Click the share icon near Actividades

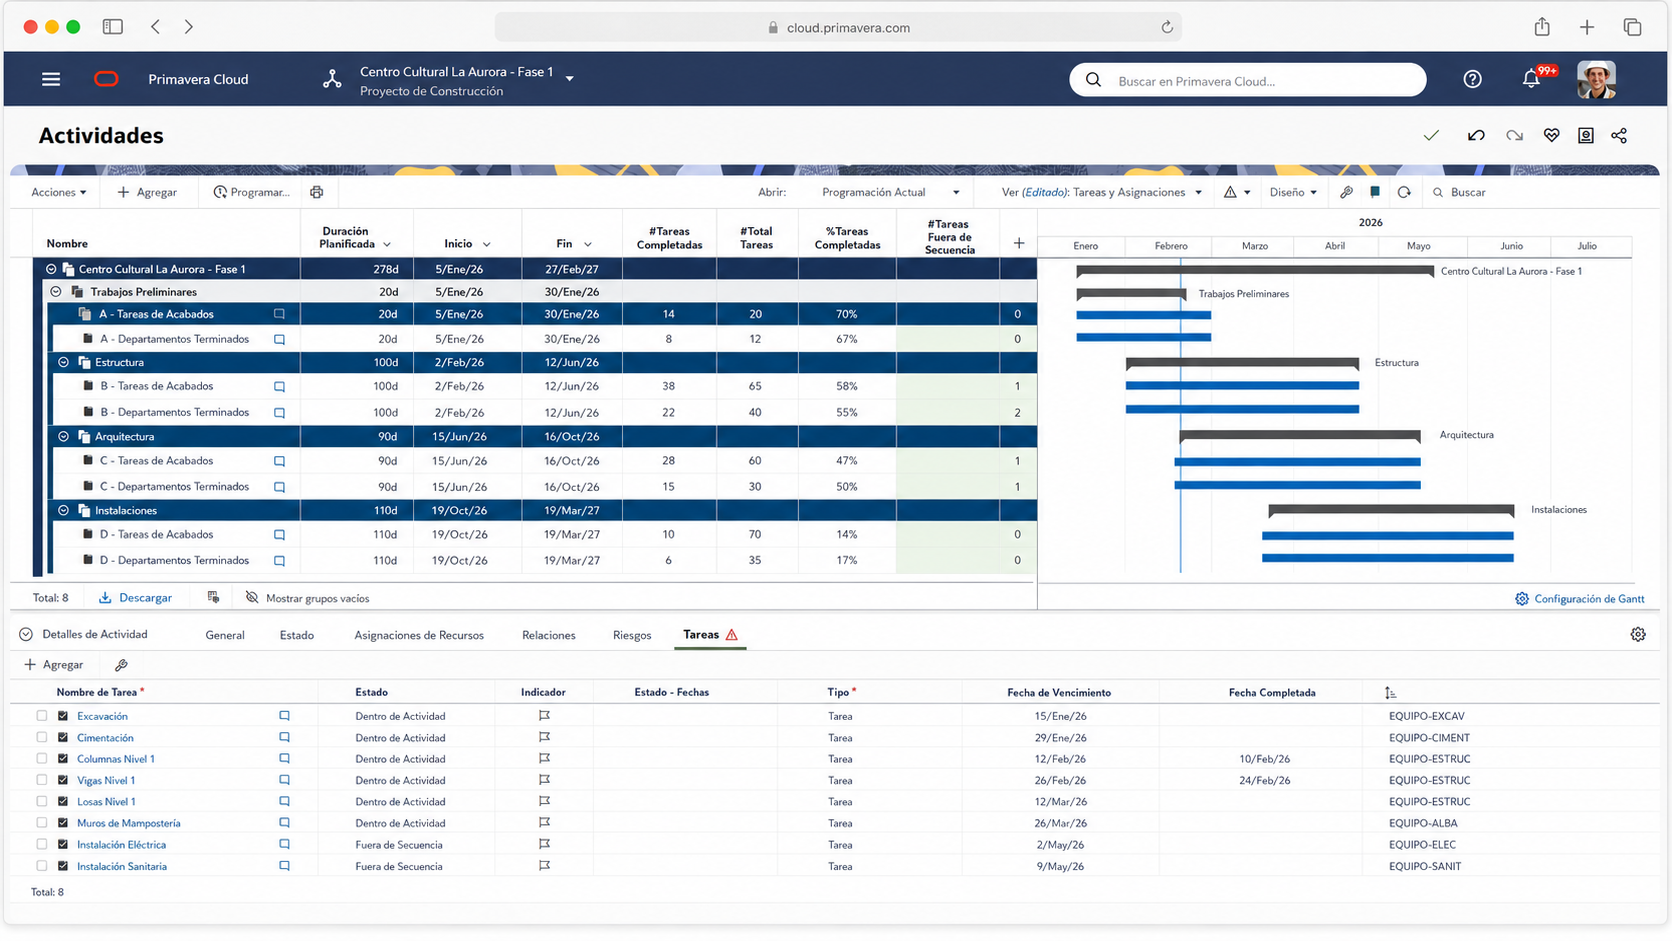pos(1619,136)
